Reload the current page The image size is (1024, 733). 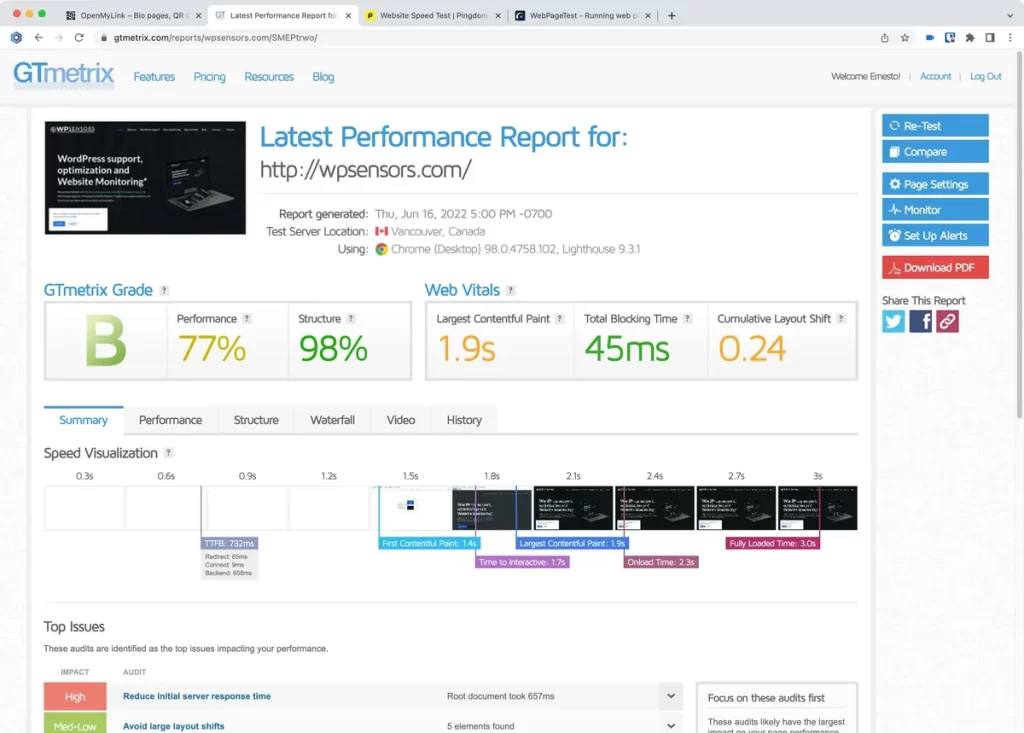click(79, 38)
